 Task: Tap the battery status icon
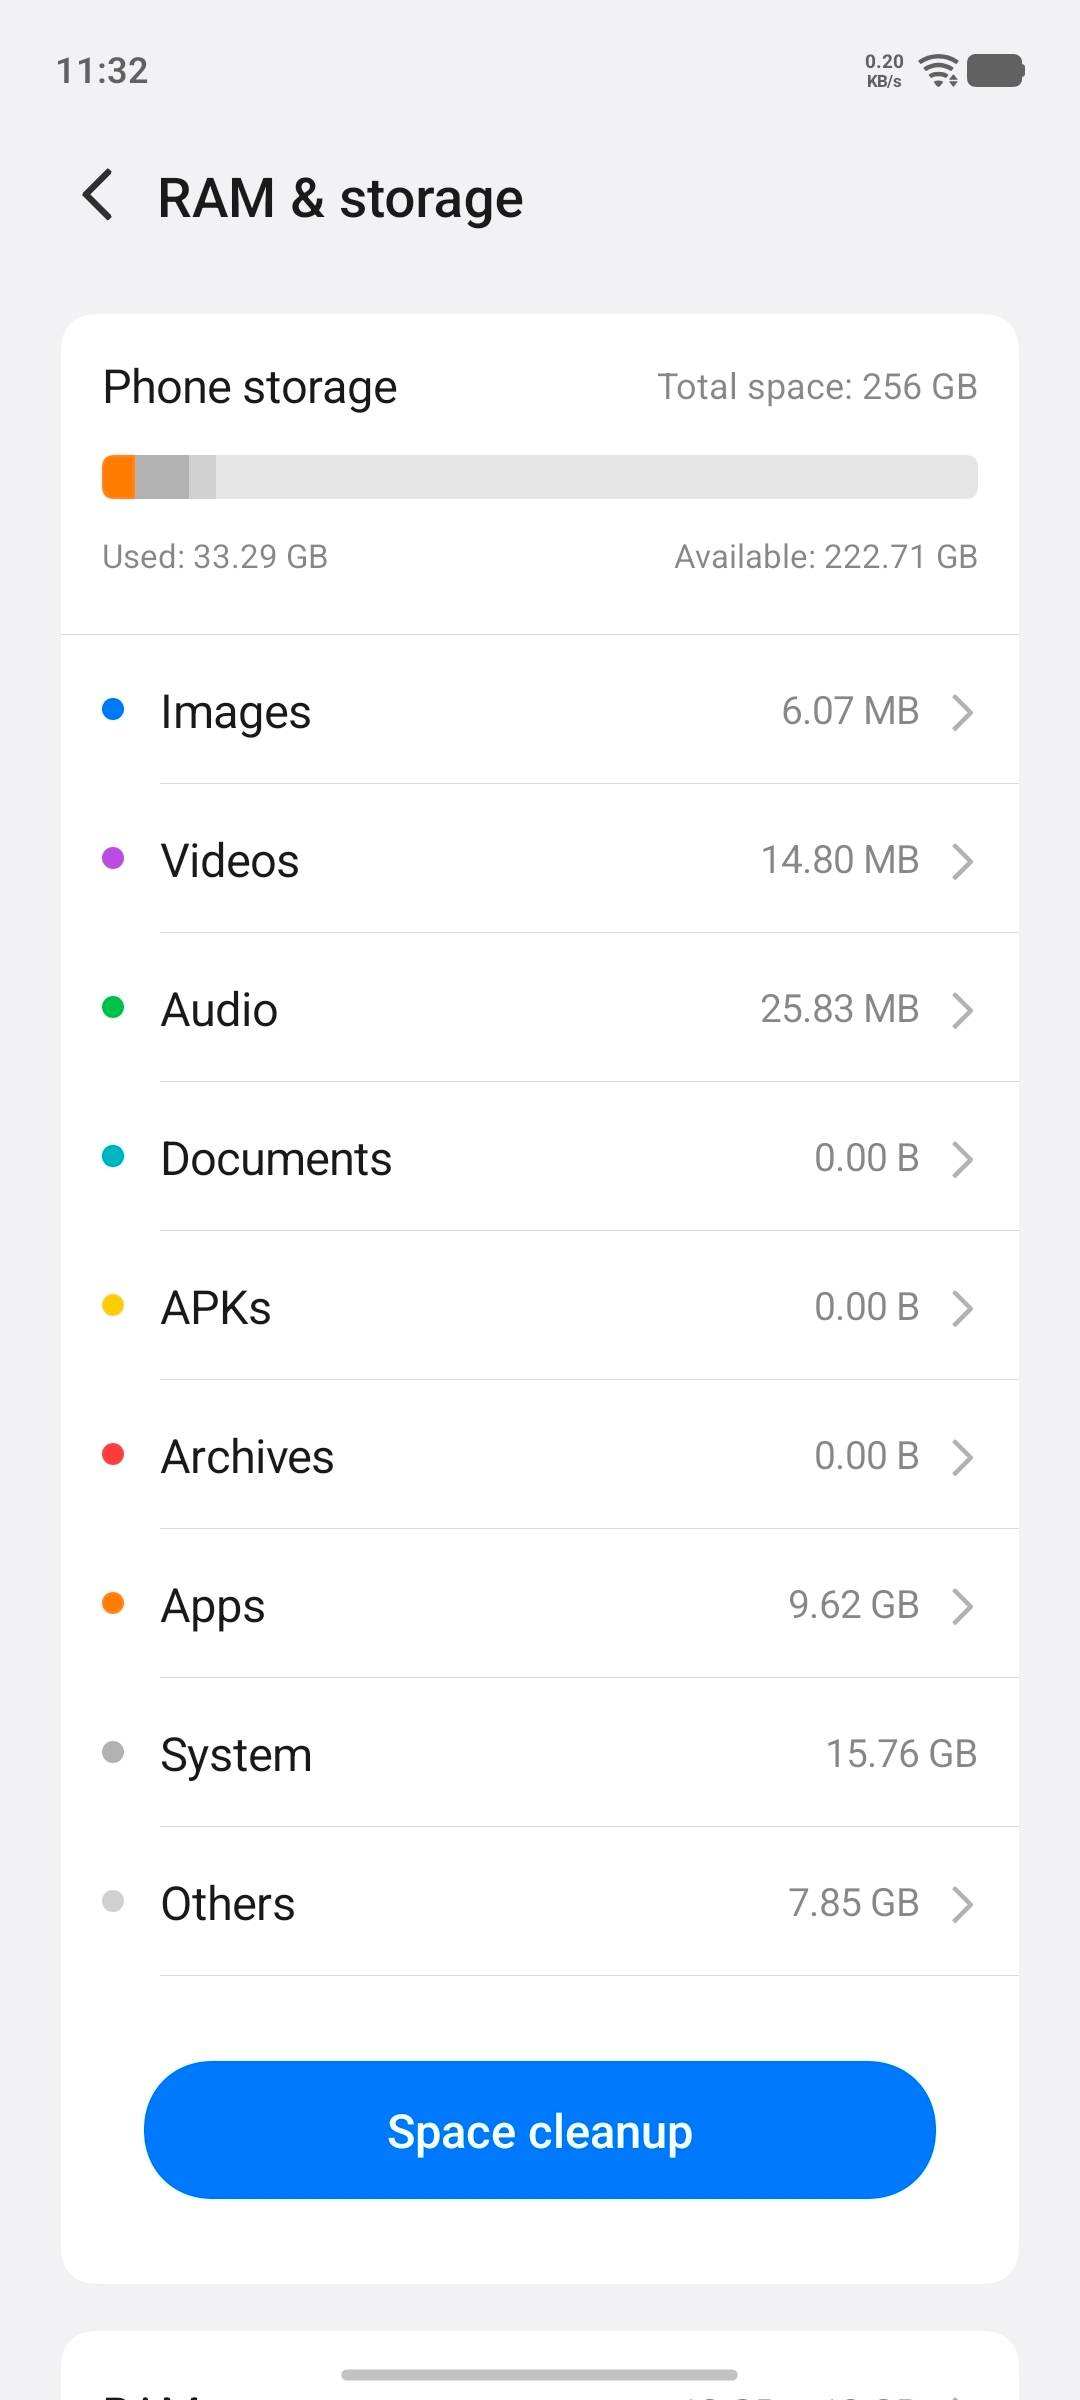point(996,71)
